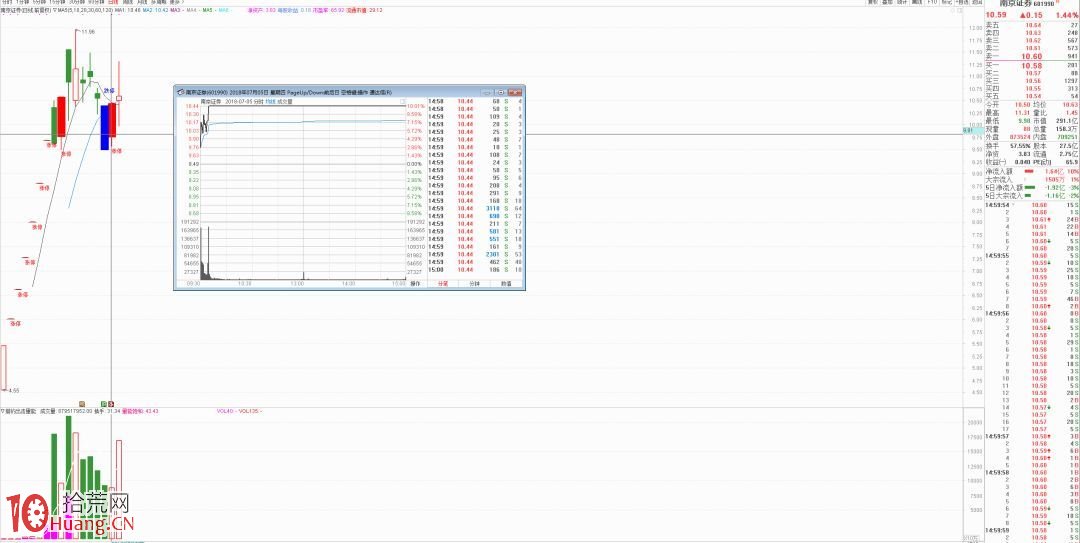Screen dimensions: 1080x543
Task: Click the 买一 10.58 order row
Action: click(1031, 65)
